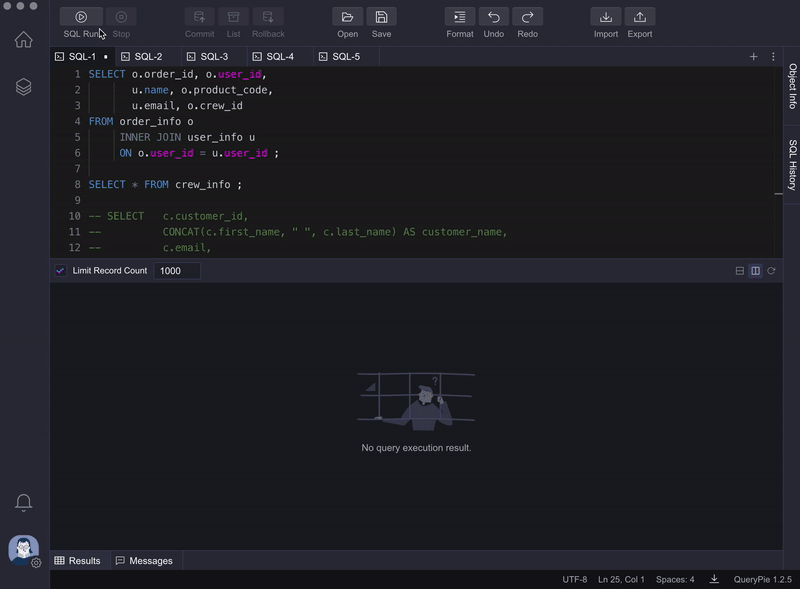Viewport: 800px width, 589px height.
Task: Click the record limit input showing 1000
Action: 177,270
